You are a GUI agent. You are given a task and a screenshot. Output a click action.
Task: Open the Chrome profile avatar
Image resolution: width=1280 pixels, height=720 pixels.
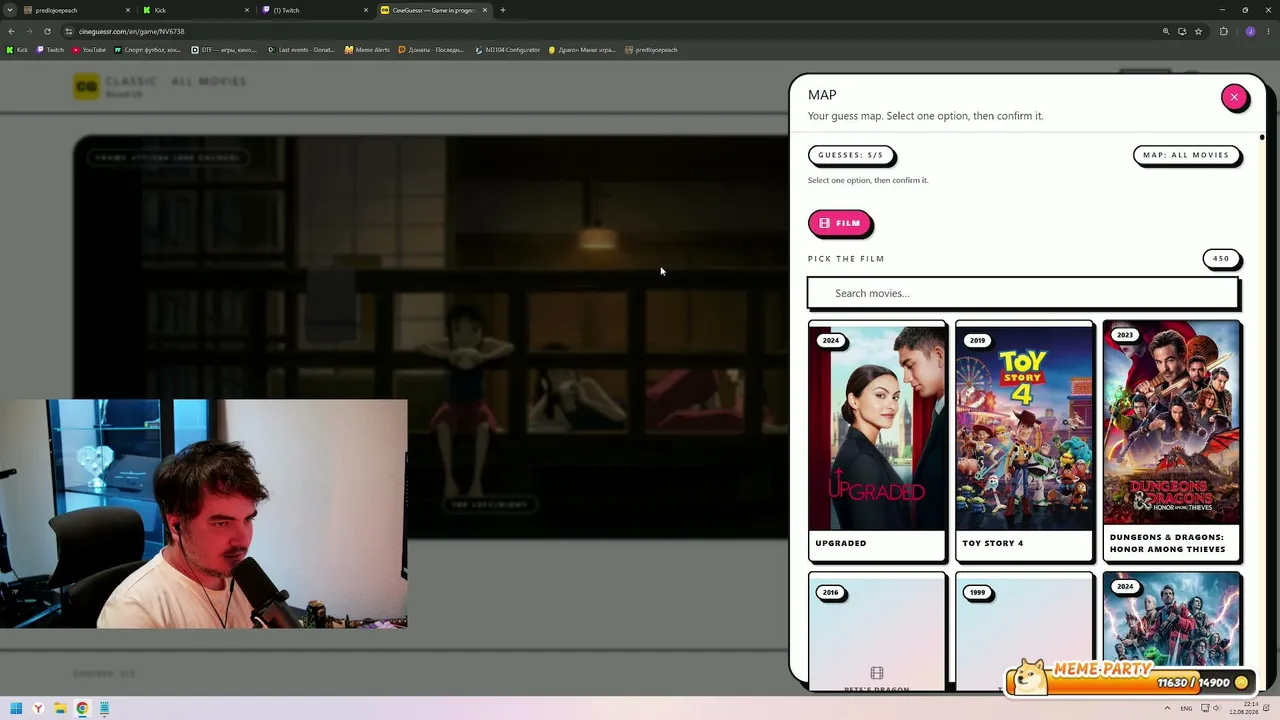pos(1250,31)
